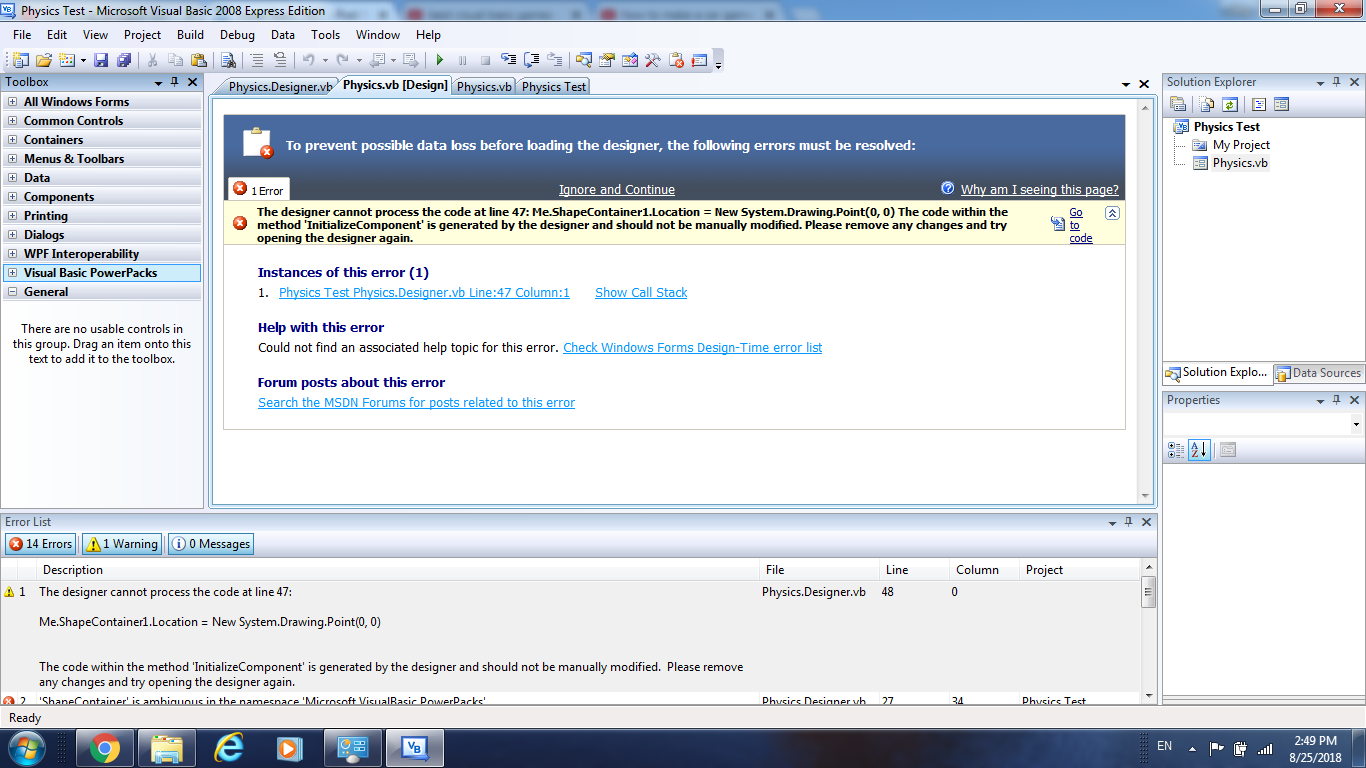This screenshot has width=1366, height=768.
Task: Search the MSDN Forums link
Action: tap(416, 403)
